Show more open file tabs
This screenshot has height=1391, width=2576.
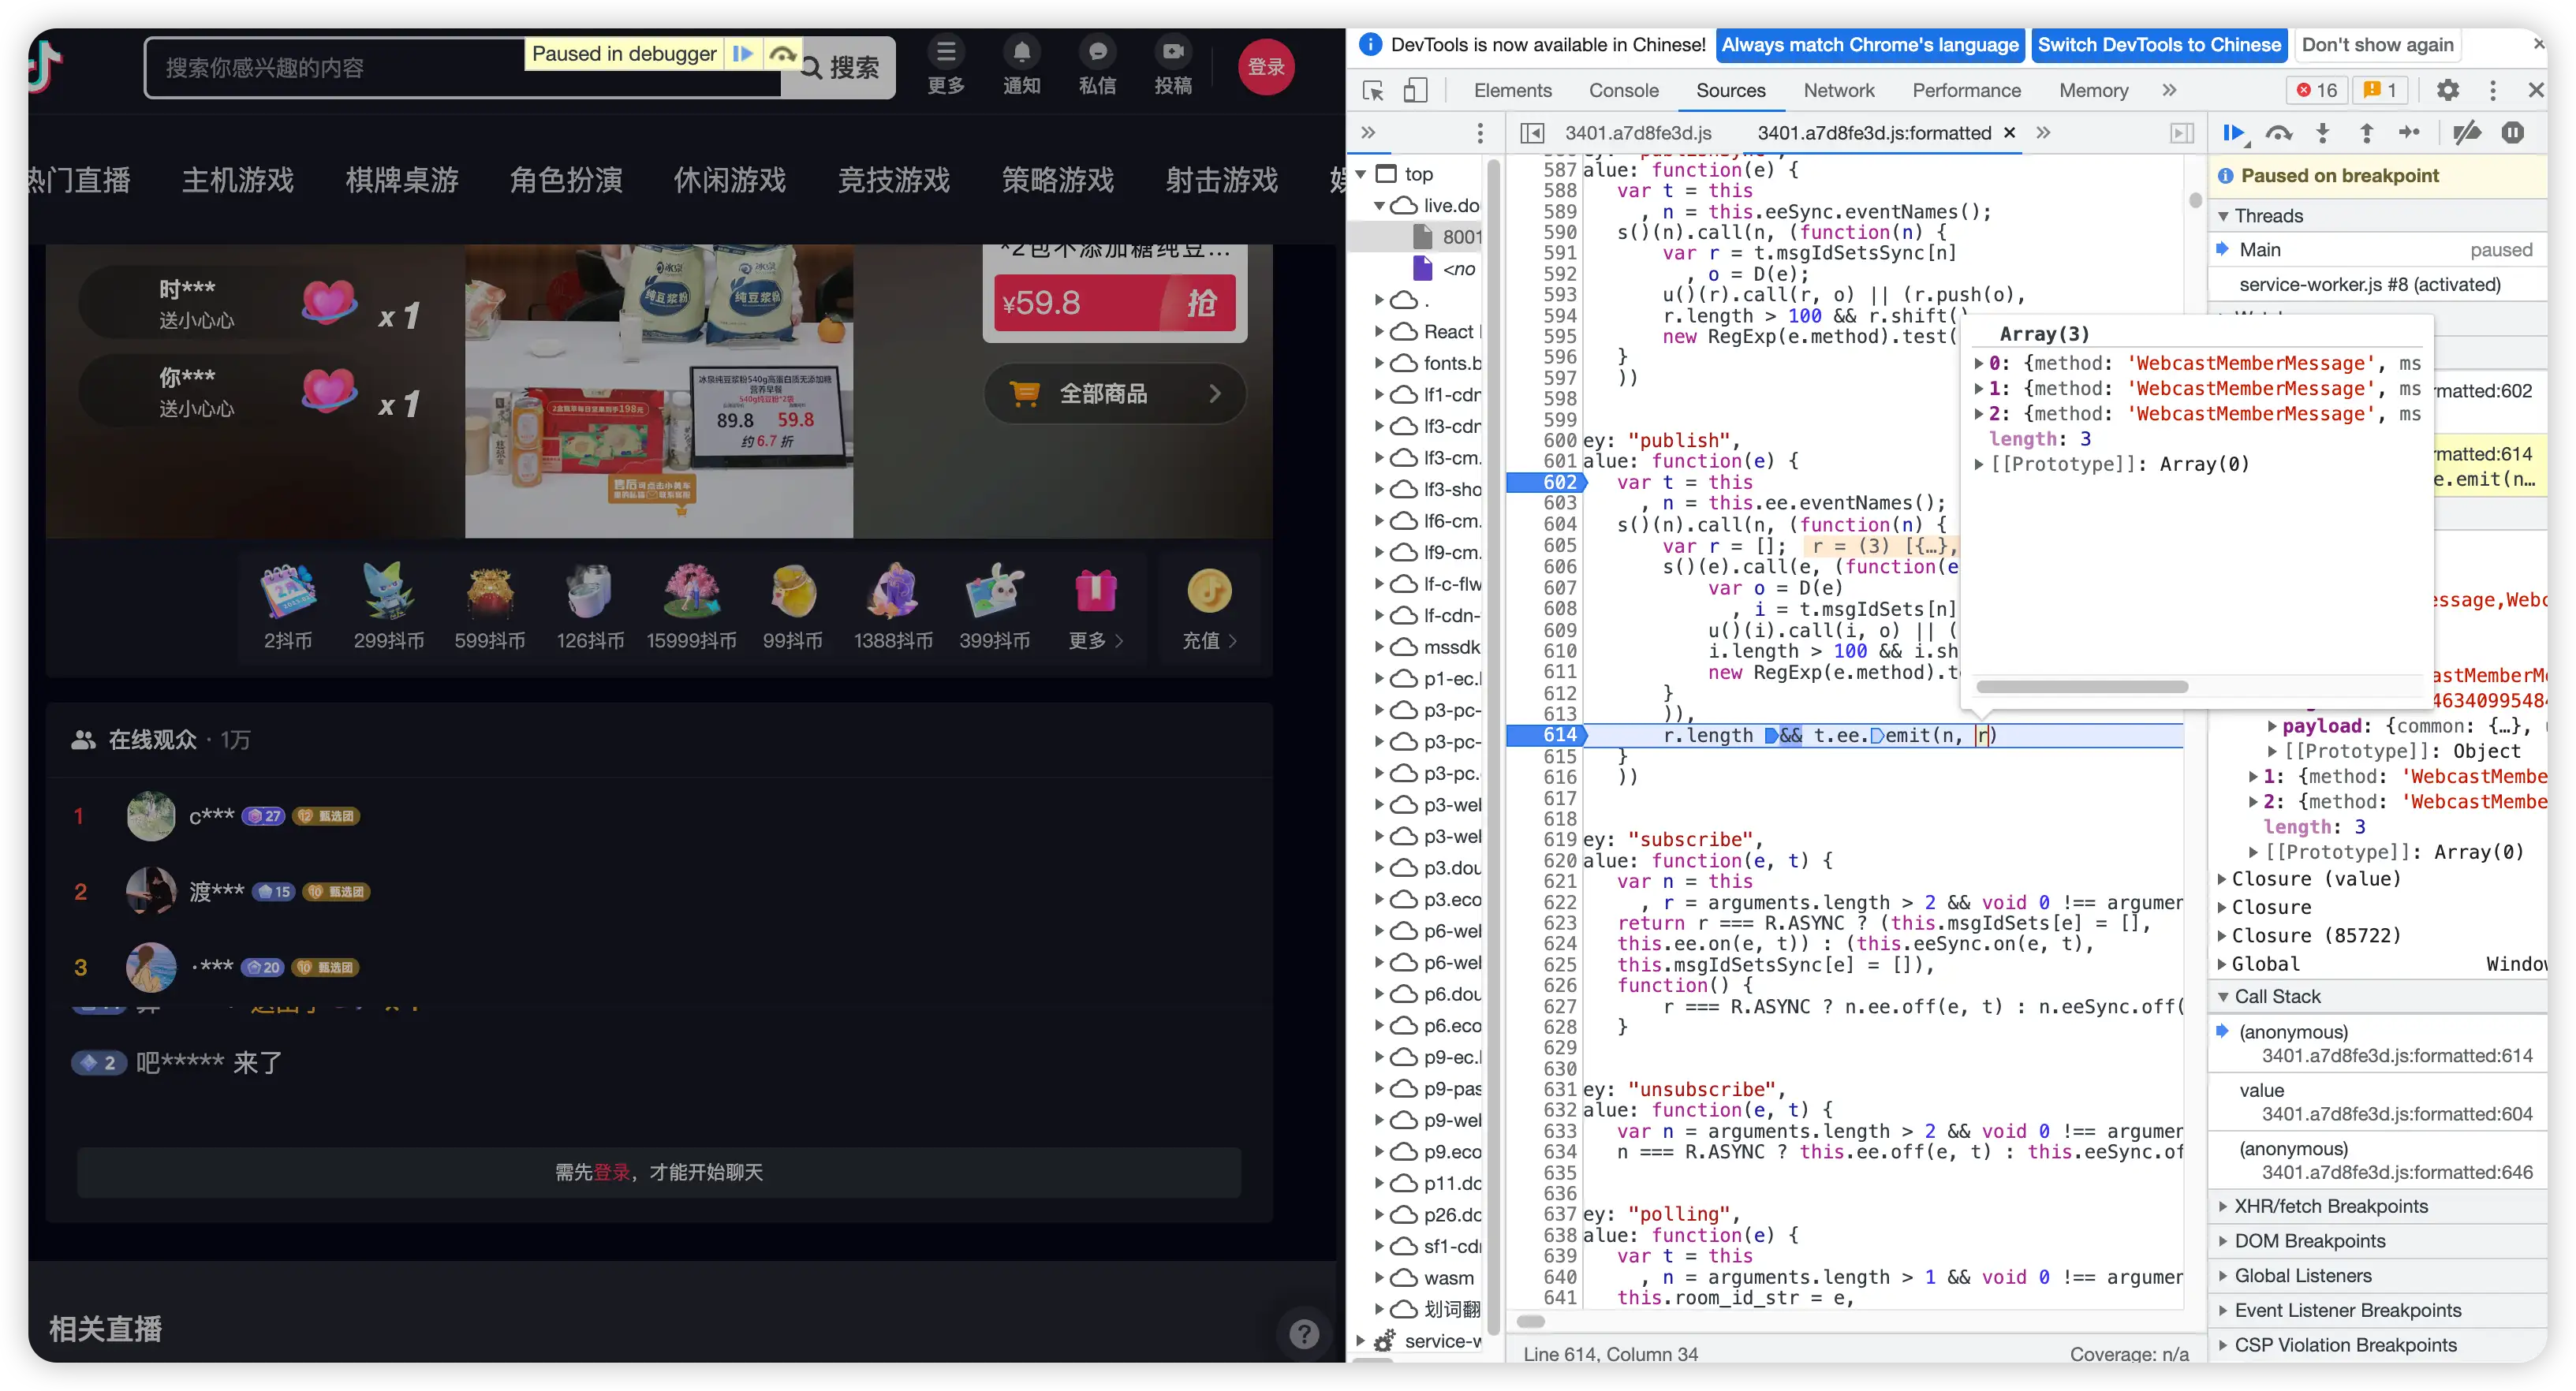tap(2043, 133)
